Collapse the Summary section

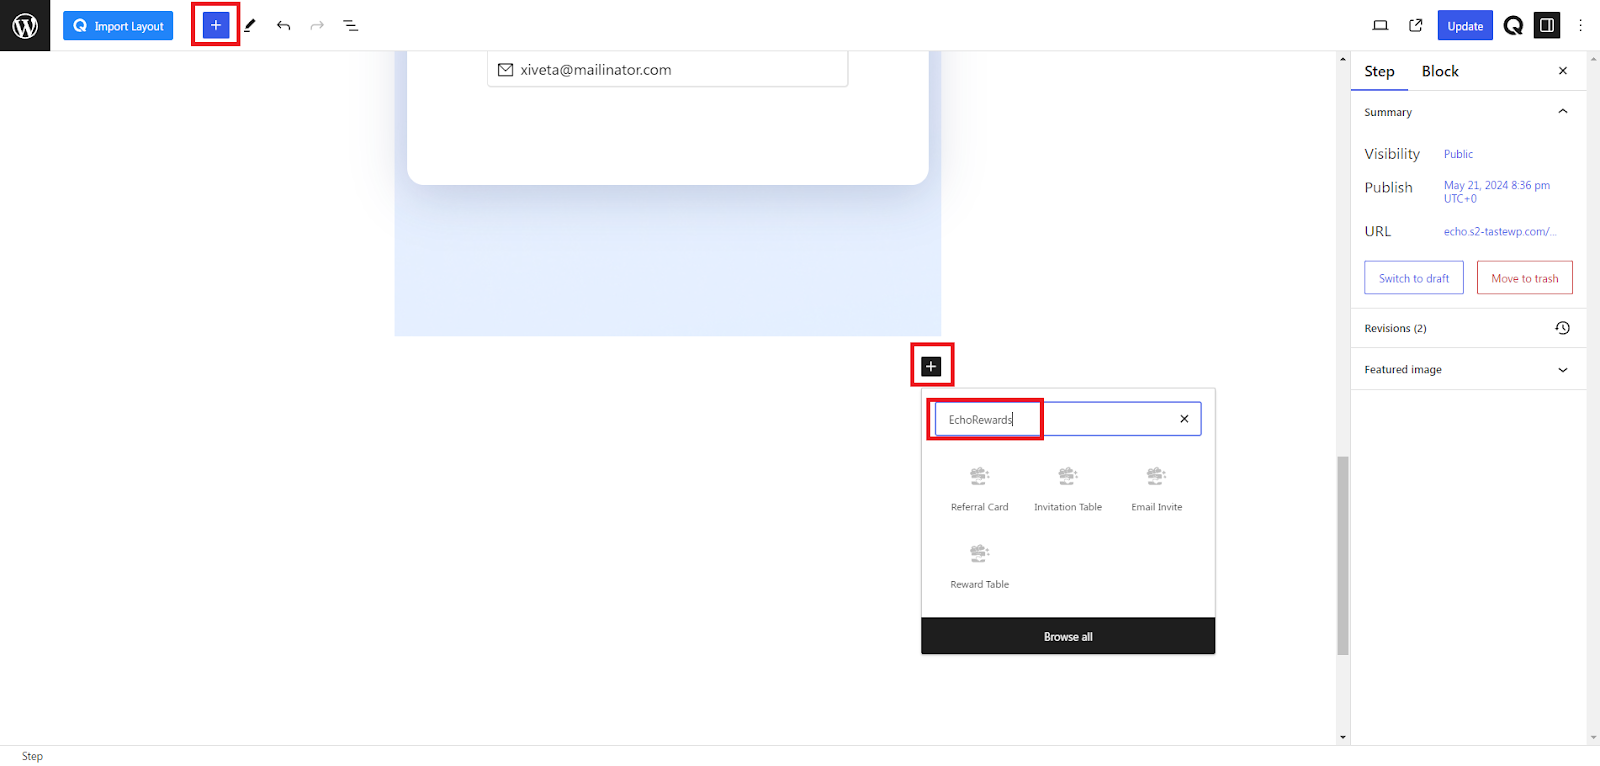pyautogui.click(x=1562, y=112)
